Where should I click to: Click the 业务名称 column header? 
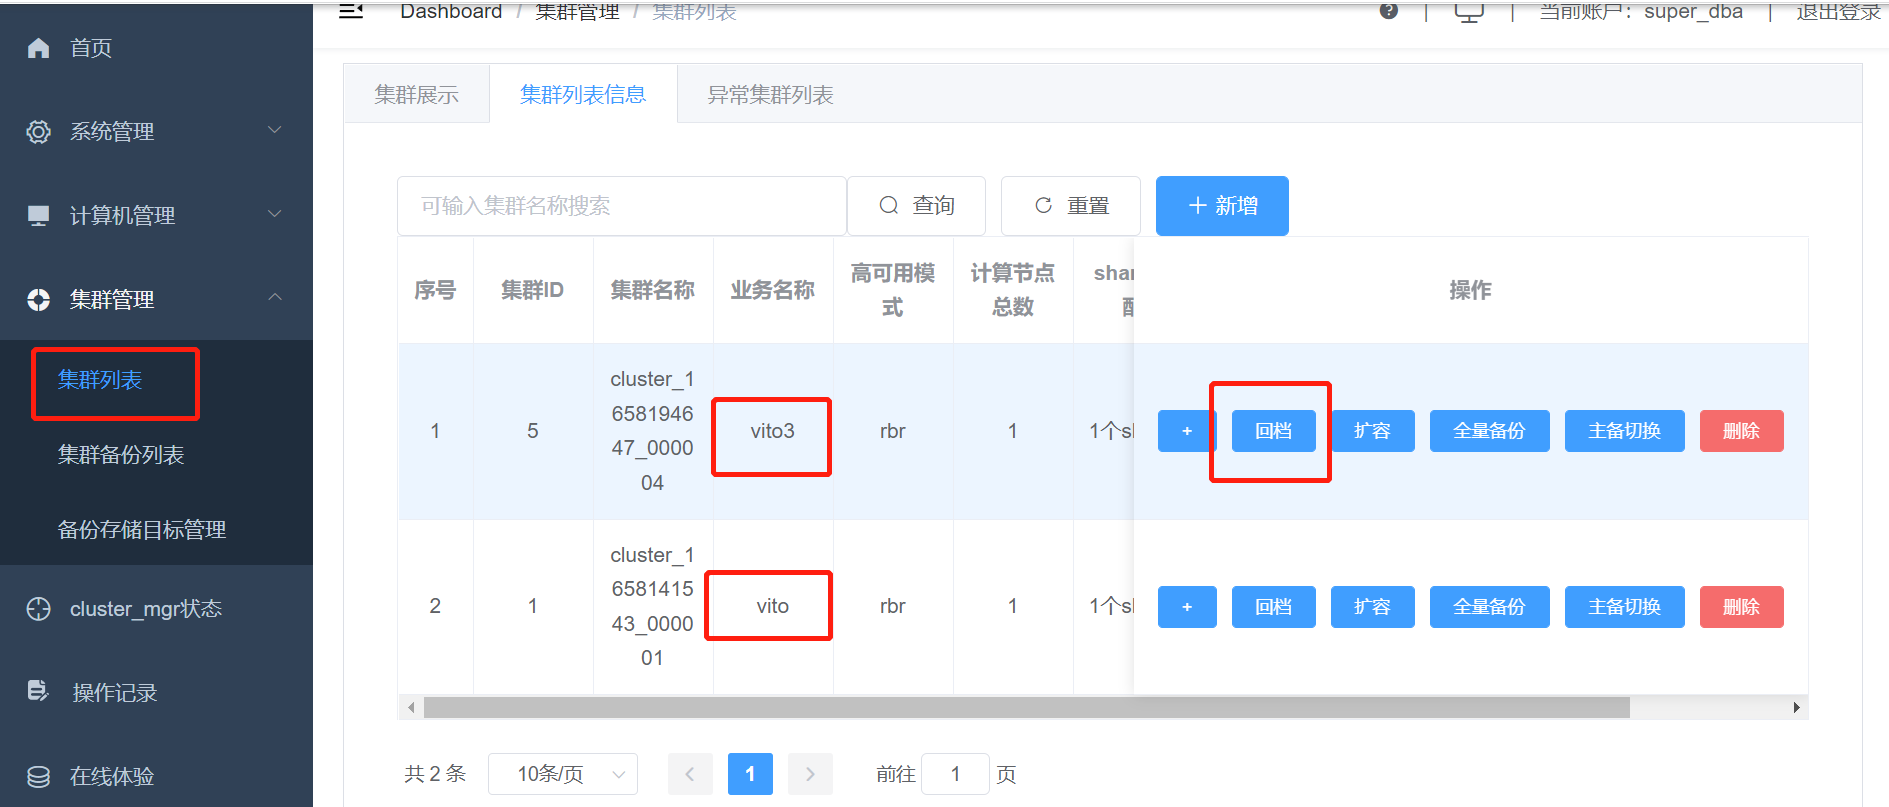772,290
